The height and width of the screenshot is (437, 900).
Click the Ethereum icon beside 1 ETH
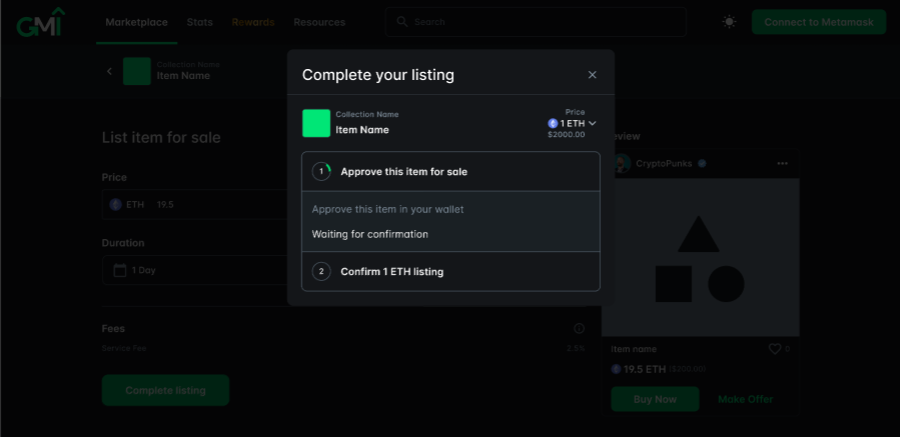(x=553, y=123)
